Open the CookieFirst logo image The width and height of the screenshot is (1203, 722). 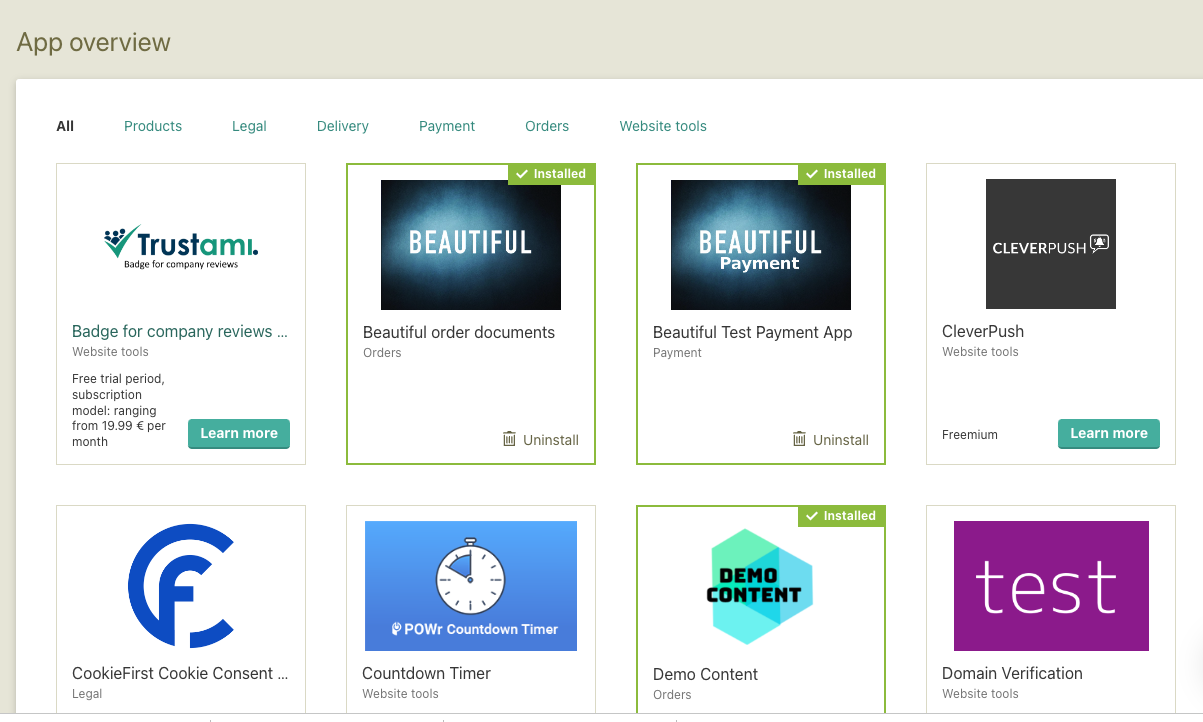(x=181, y=586)
